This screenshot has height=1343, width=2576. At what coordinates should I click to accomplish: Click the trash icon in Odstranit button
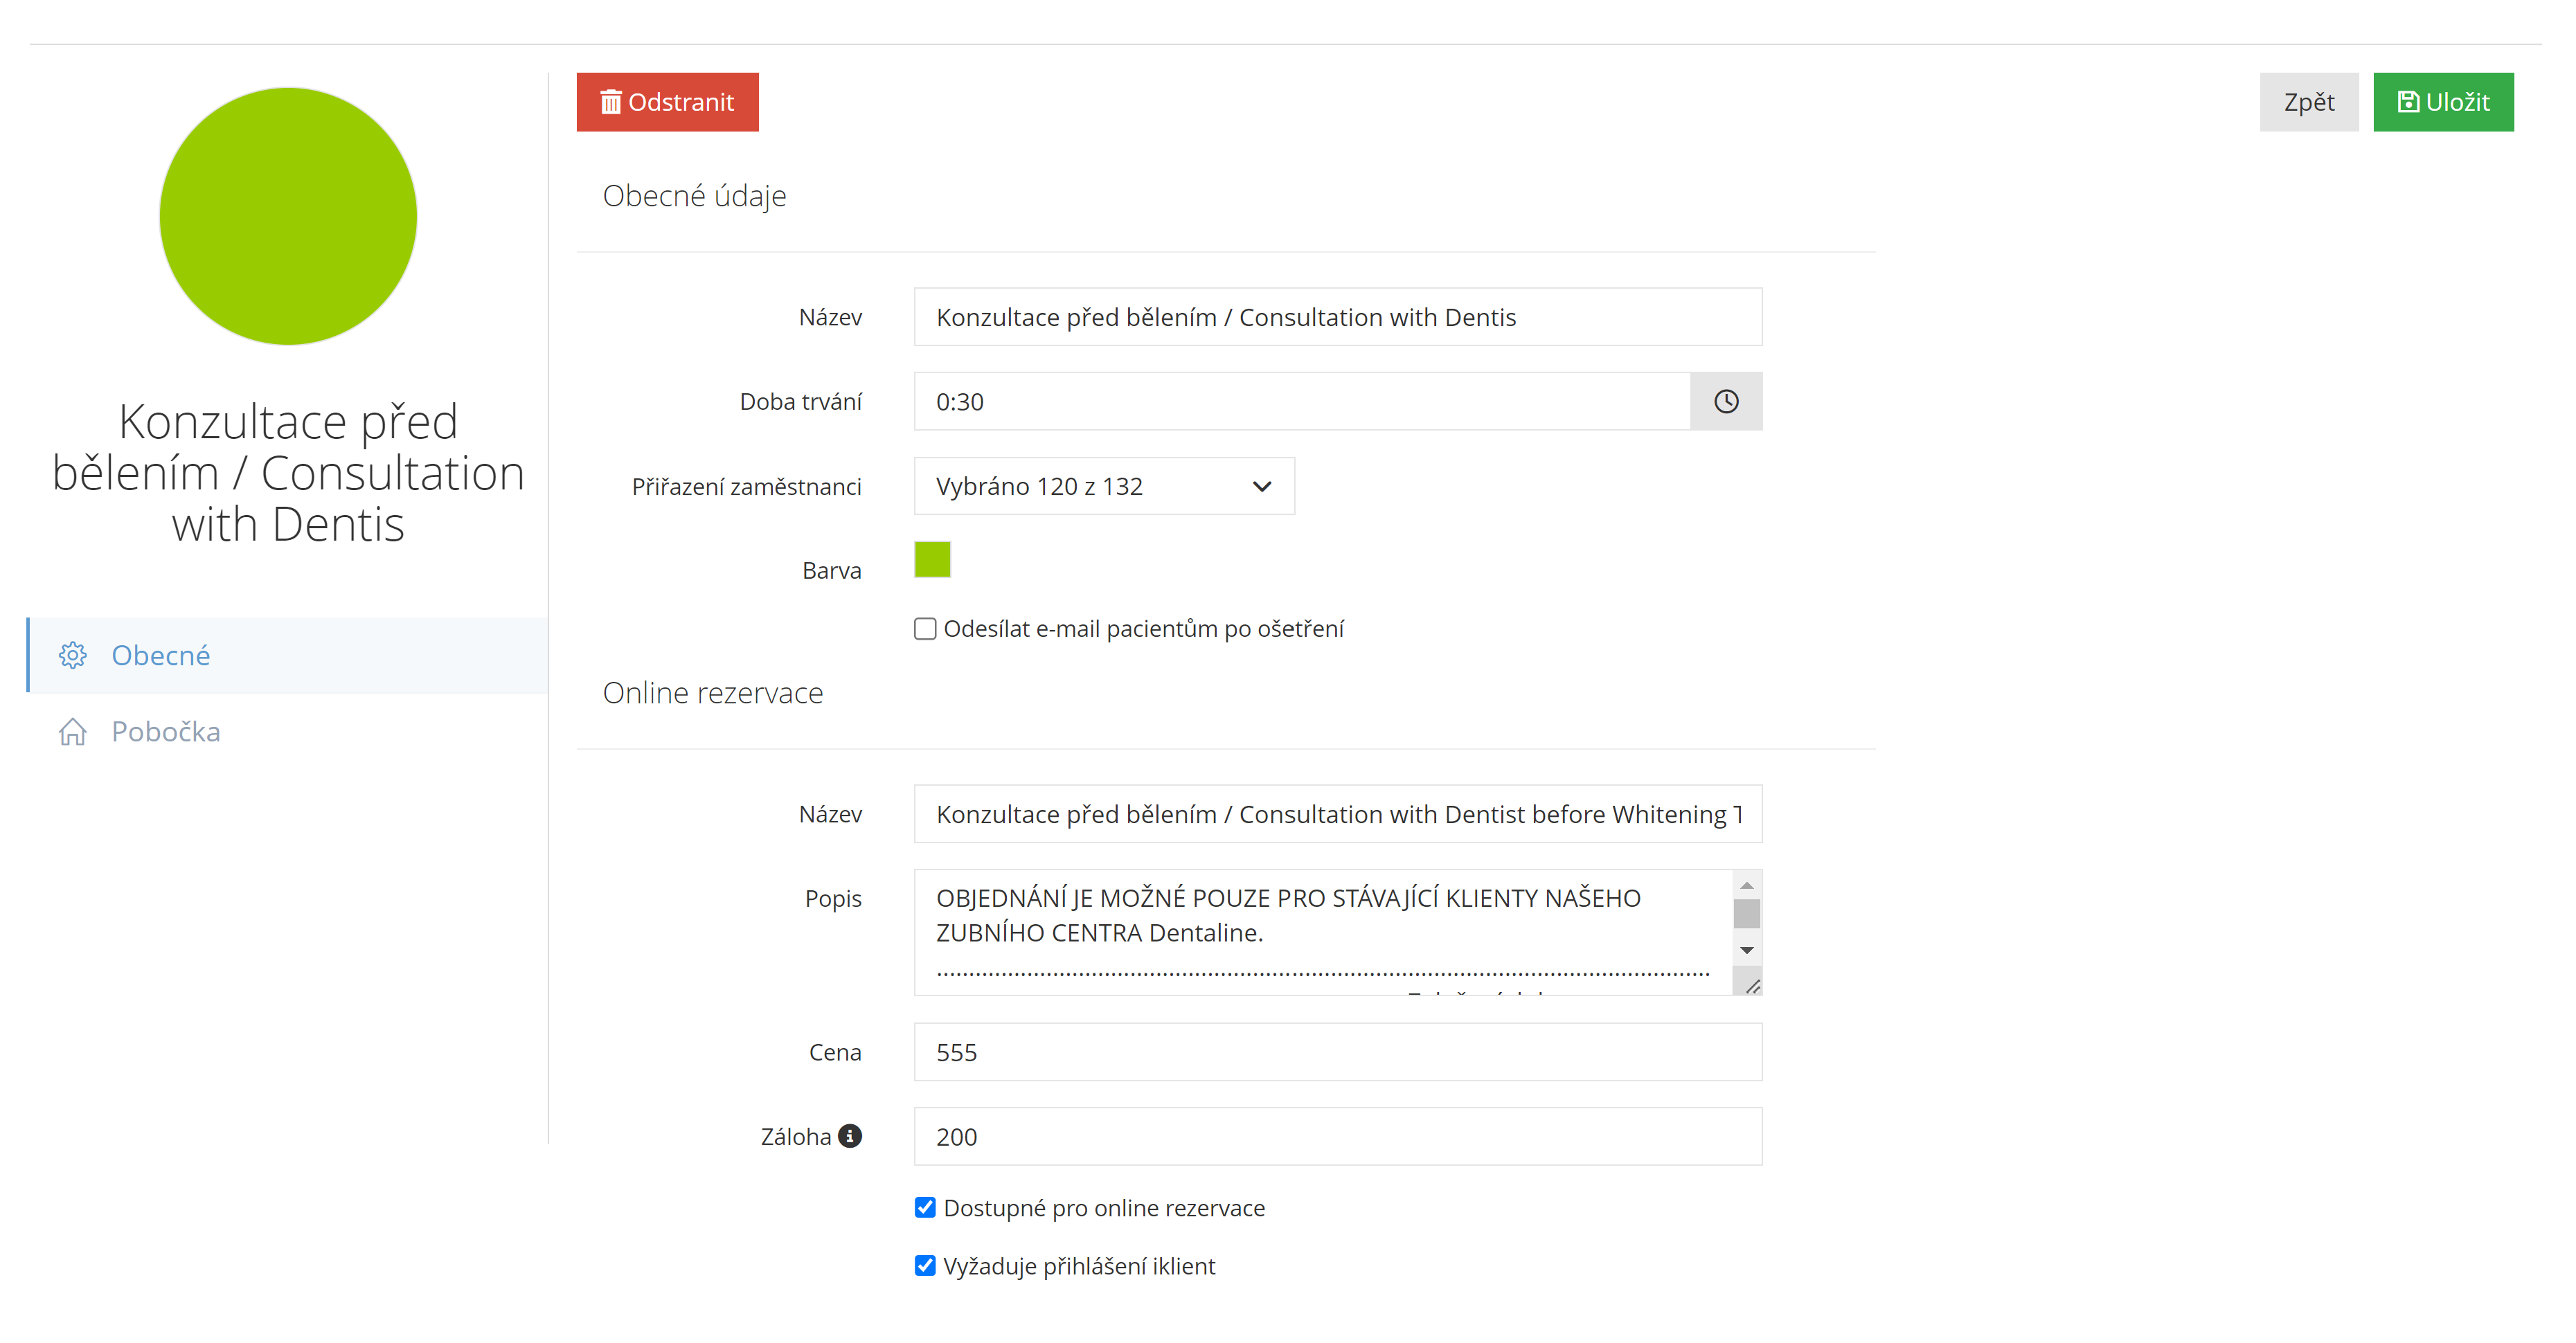[x=610, y=102]
